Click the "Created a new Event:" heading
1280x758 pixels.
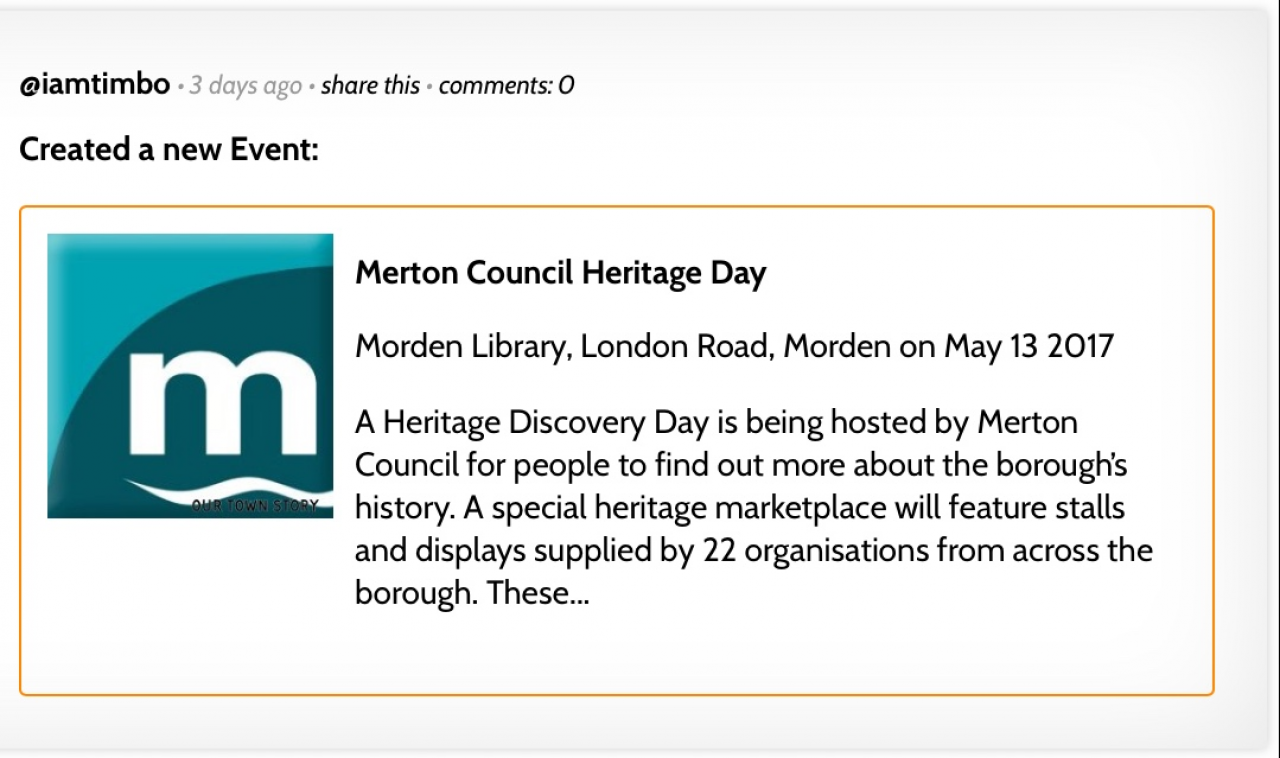point(169,150)
